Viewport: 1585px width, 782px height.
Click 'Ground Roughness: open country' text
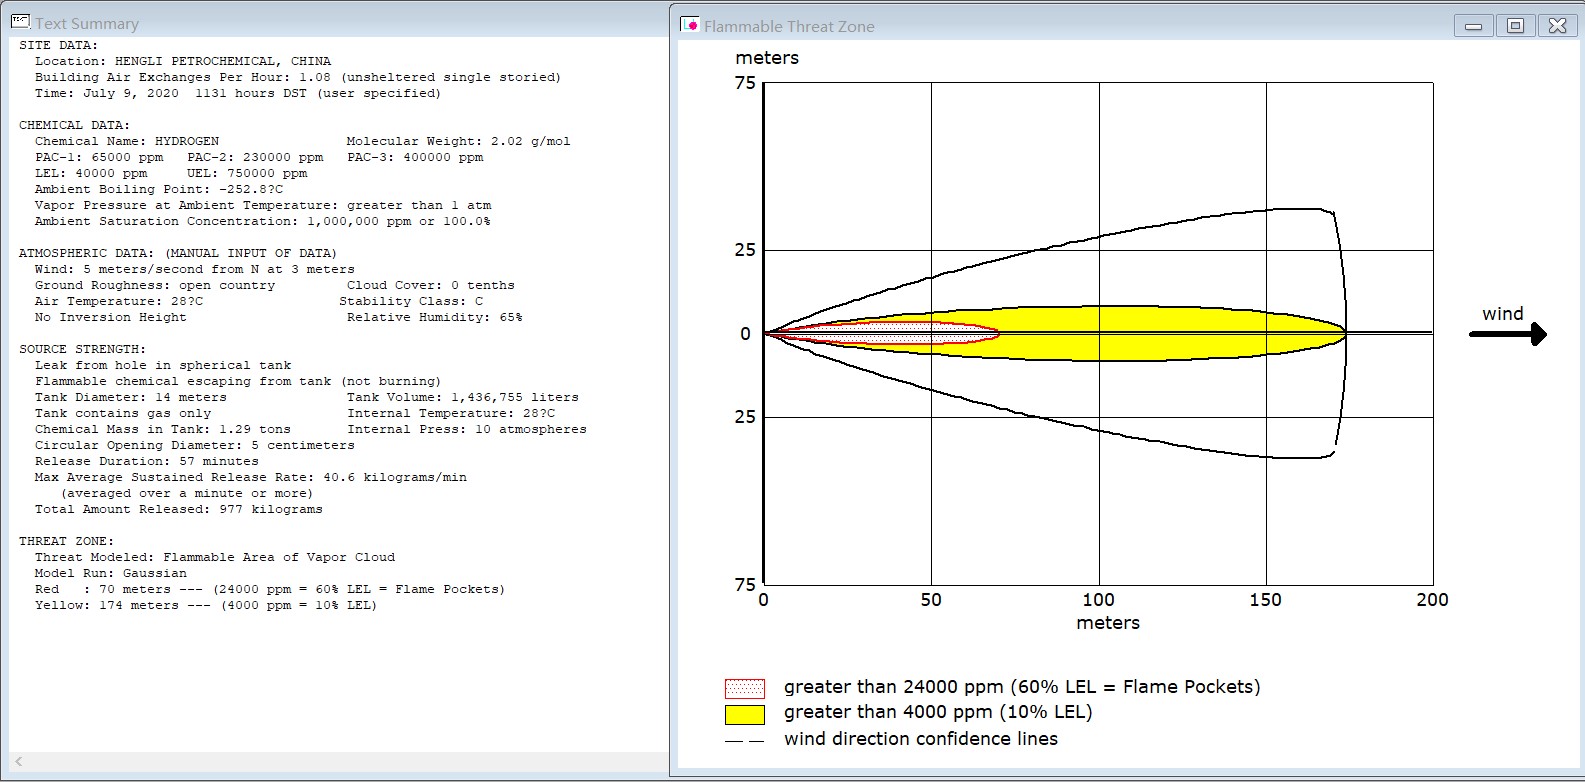tap(155, 285)
